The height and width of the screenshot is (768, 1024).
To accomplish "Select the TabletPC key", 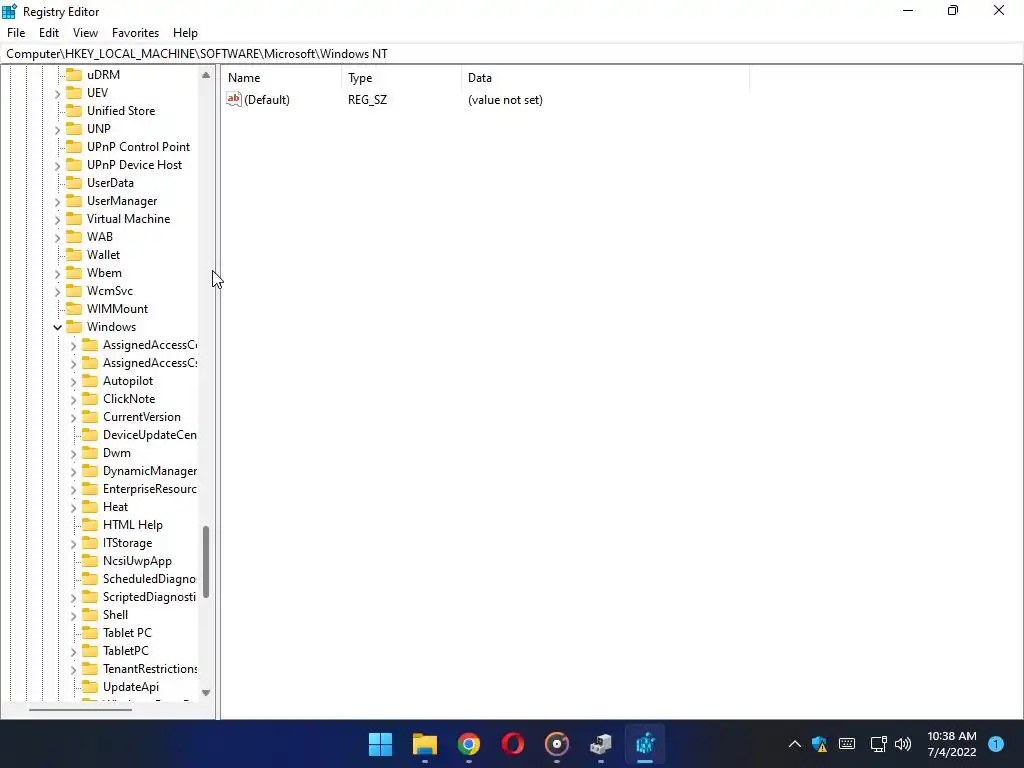I will click(125, 650).
